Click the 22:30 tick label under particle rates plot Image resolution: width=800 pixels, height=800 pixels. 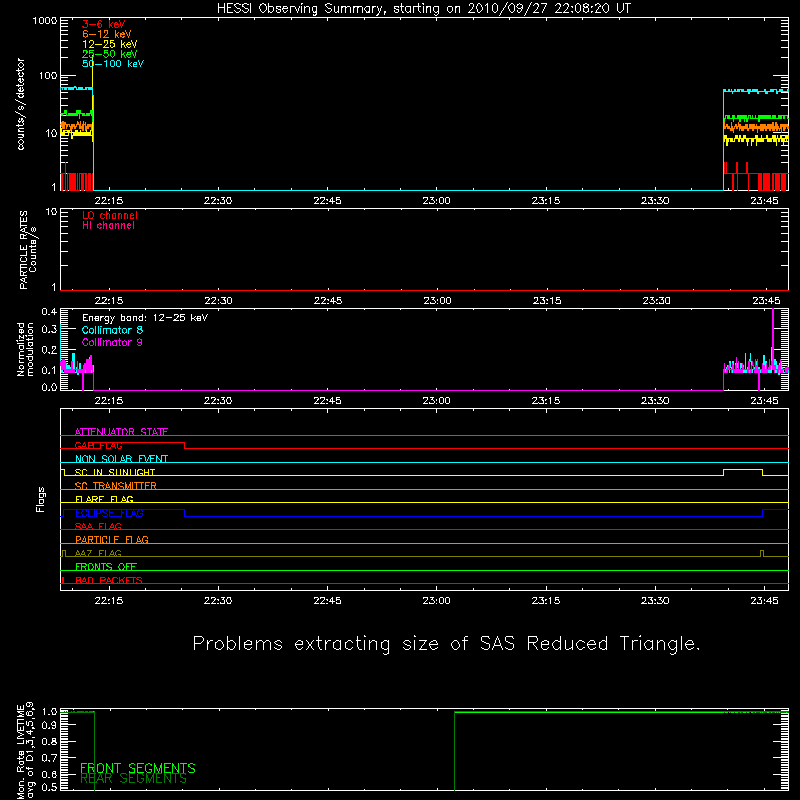218,301
